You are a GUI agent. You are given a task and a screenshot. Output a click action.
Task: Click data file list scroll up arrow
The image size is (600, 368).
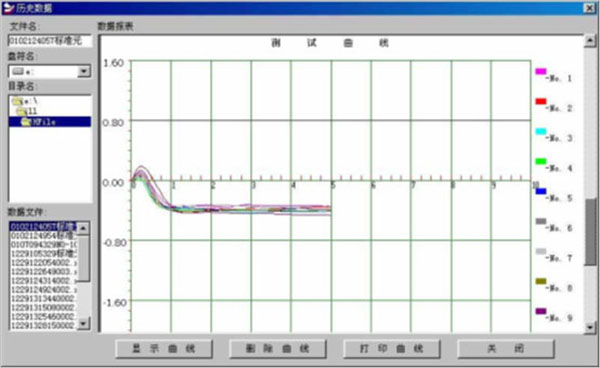coord(83,228)
